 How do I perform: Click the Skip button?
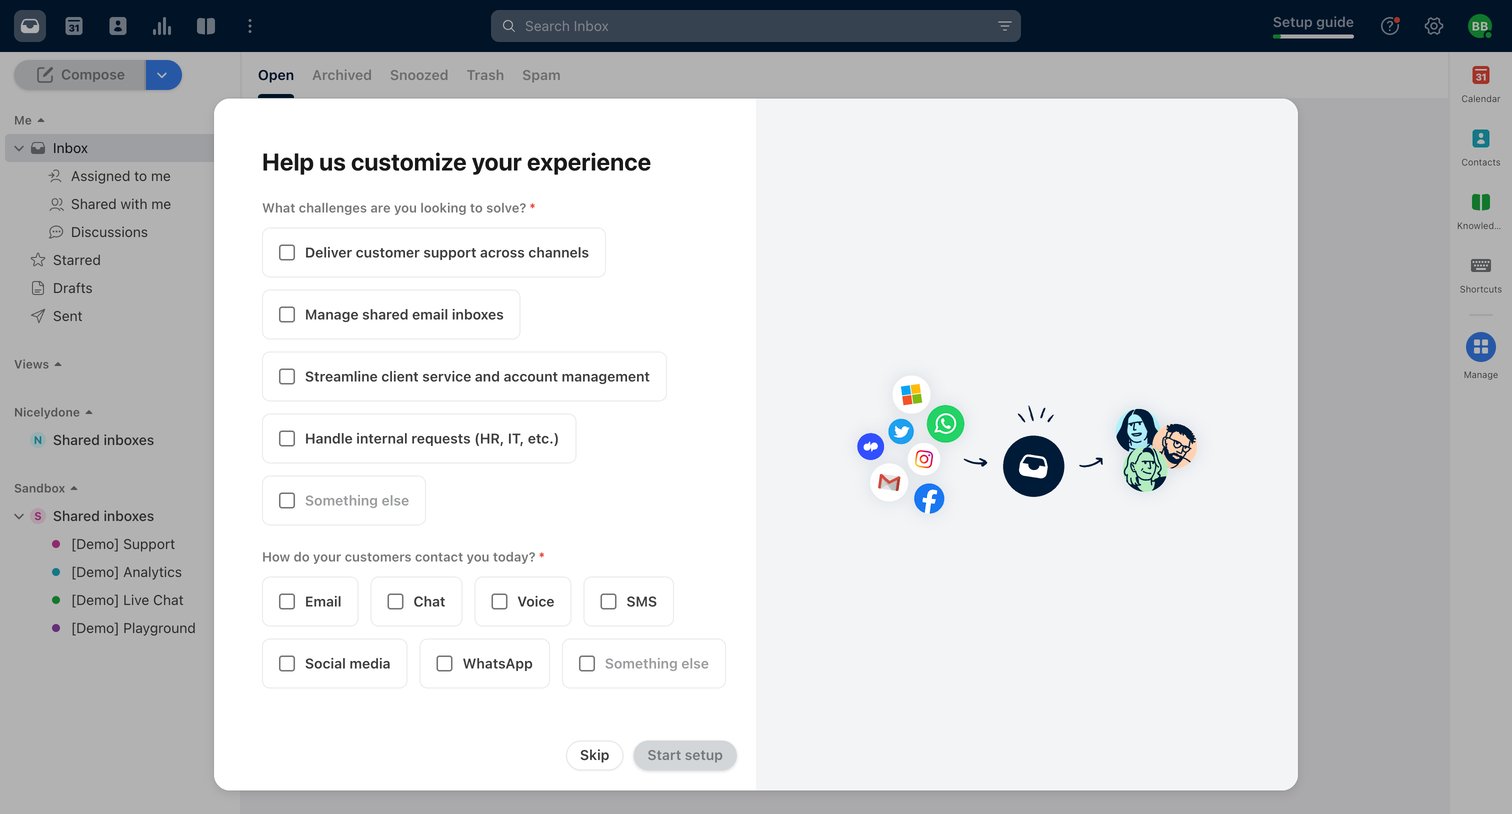tap(594, 755)
